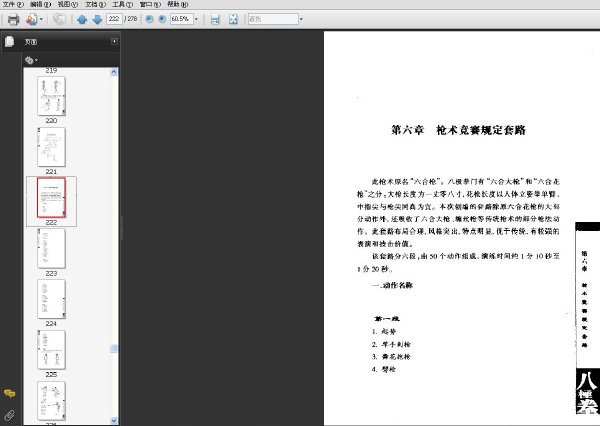The height and width of the screenshot is (426, 600).
Task: Open the comments panel speech-bubble icon
Action: [x=10, y=393]
